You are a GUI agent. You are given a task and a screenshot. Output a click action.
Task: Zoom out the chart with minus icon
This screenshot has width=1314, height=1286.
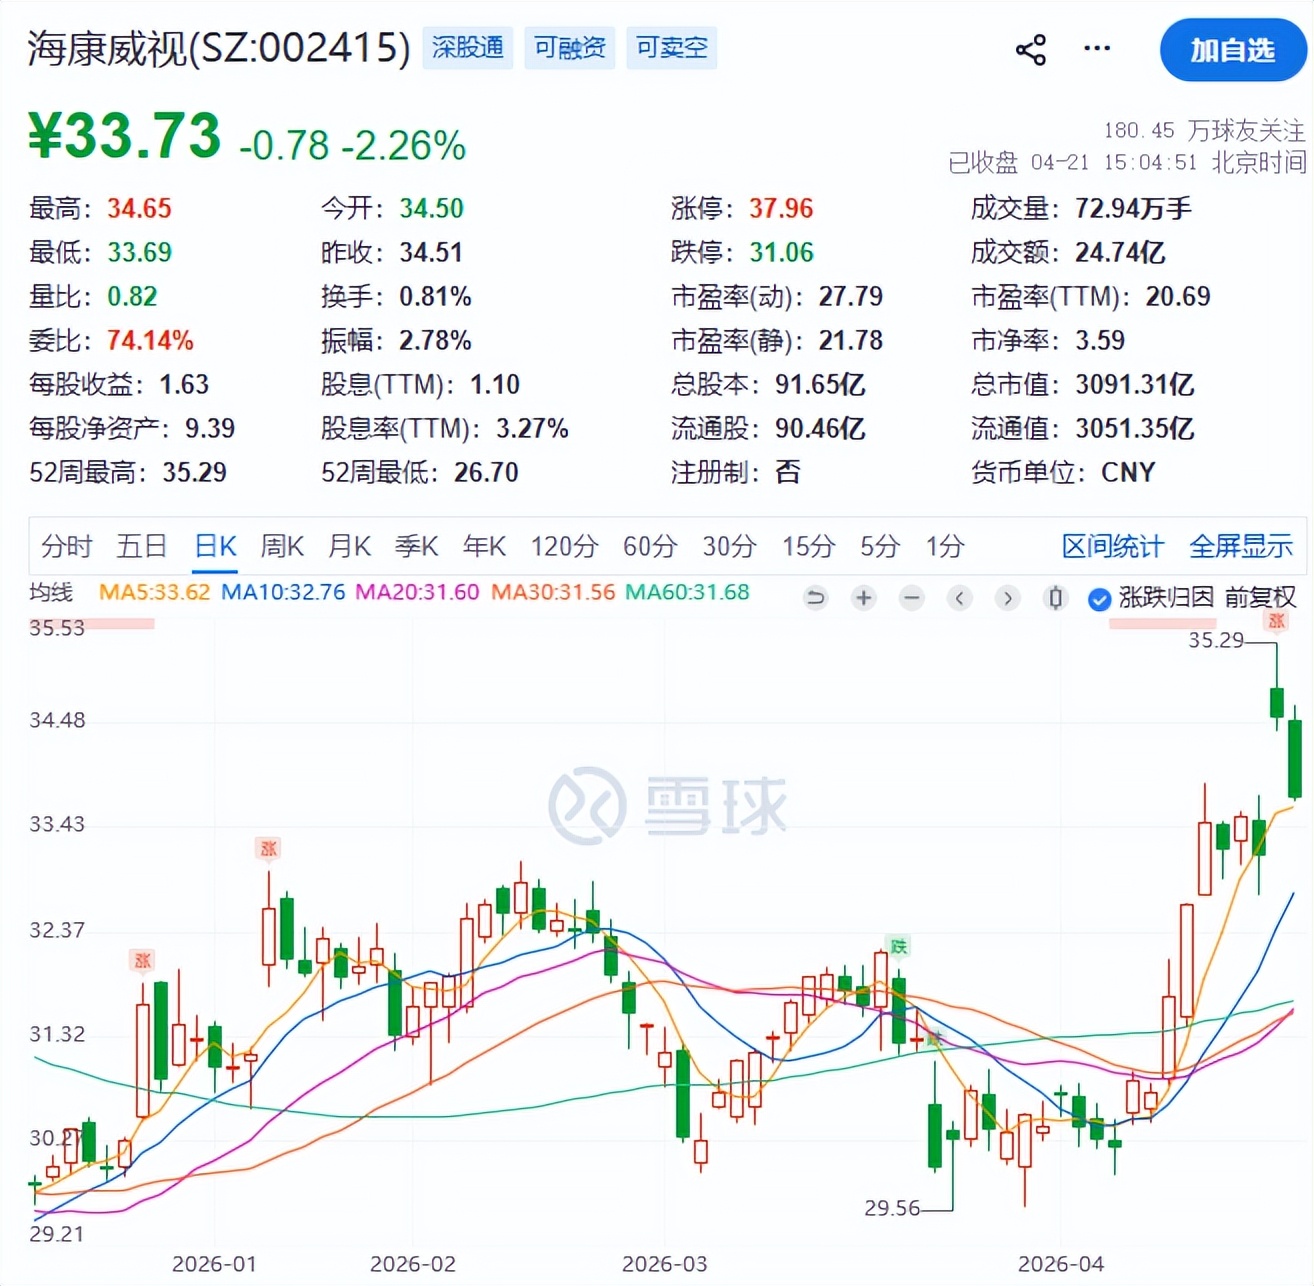point(911,598)
